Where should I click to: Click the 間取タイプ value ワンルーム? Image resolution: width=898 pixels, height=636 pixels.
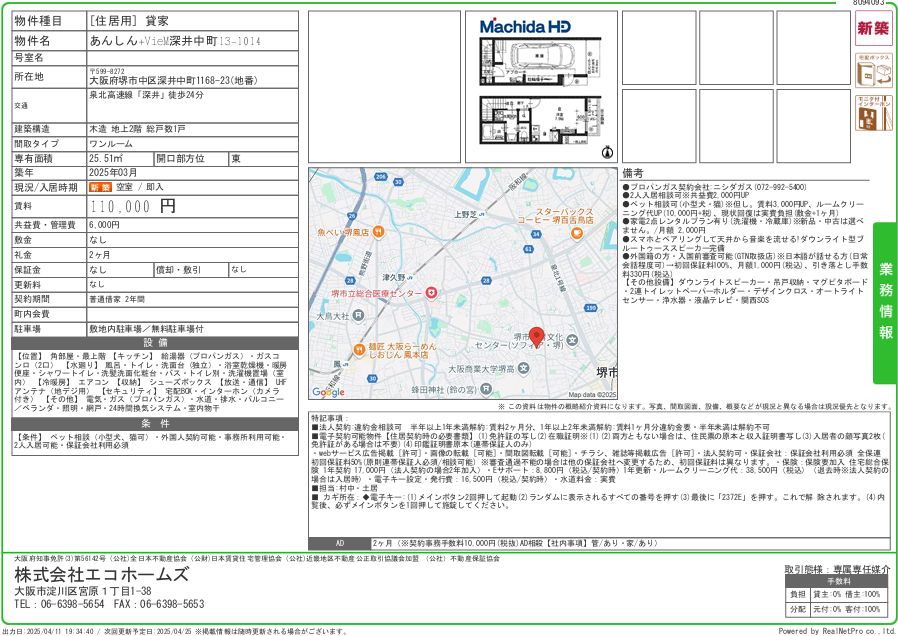(x=111, y=144)
